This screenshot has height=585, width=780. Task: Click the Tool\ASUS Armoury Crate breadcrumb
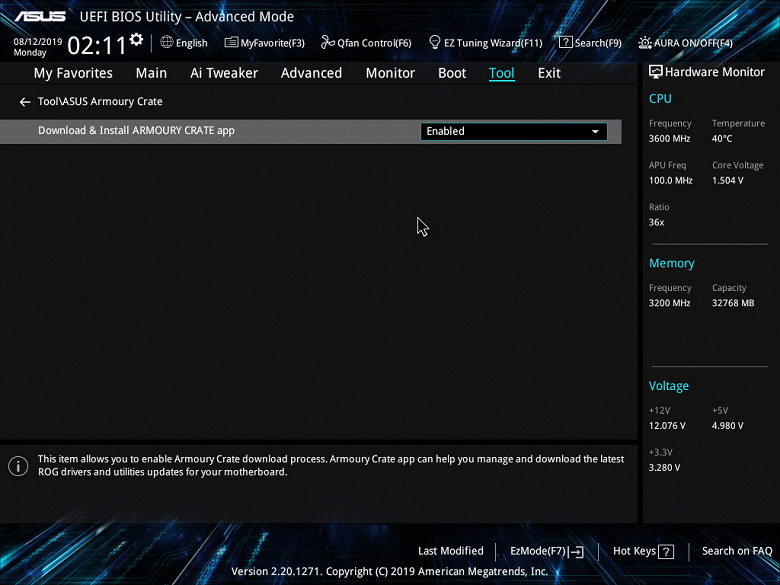click(x=100, y=101)
